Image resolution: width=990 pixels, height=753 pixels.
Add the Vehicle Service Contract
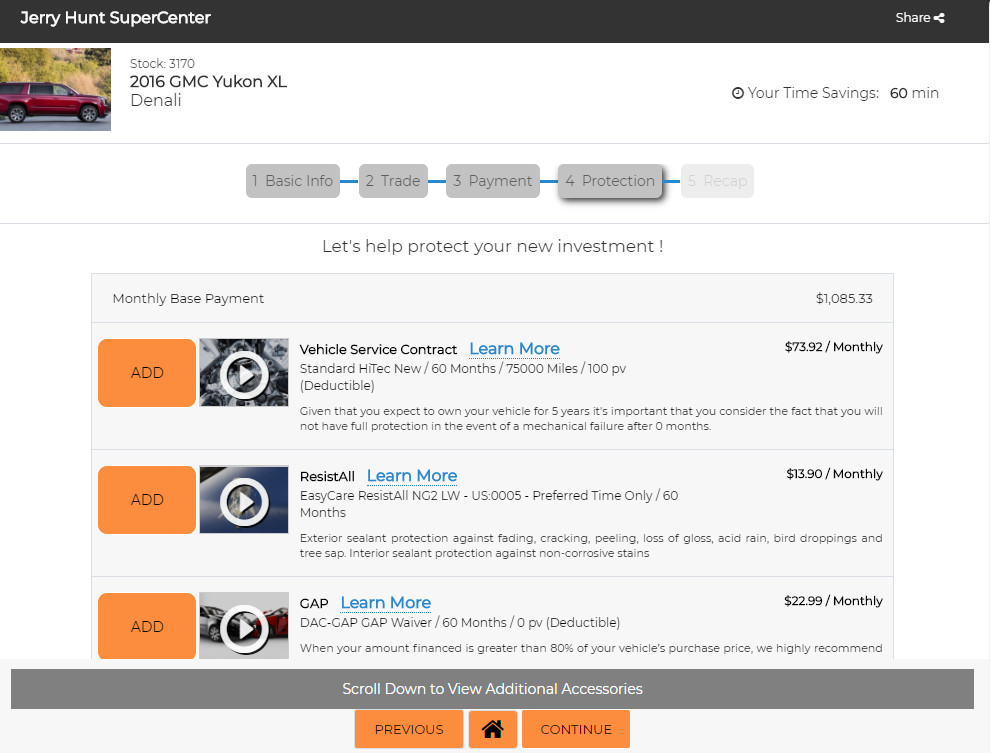pyautogui.click(x=147, y=373)
